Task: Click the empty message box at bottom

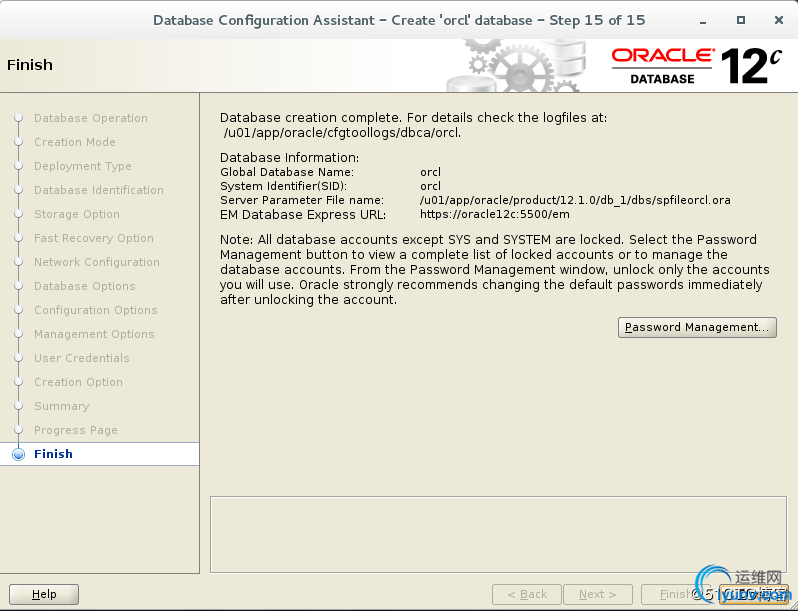Action: 498,534
